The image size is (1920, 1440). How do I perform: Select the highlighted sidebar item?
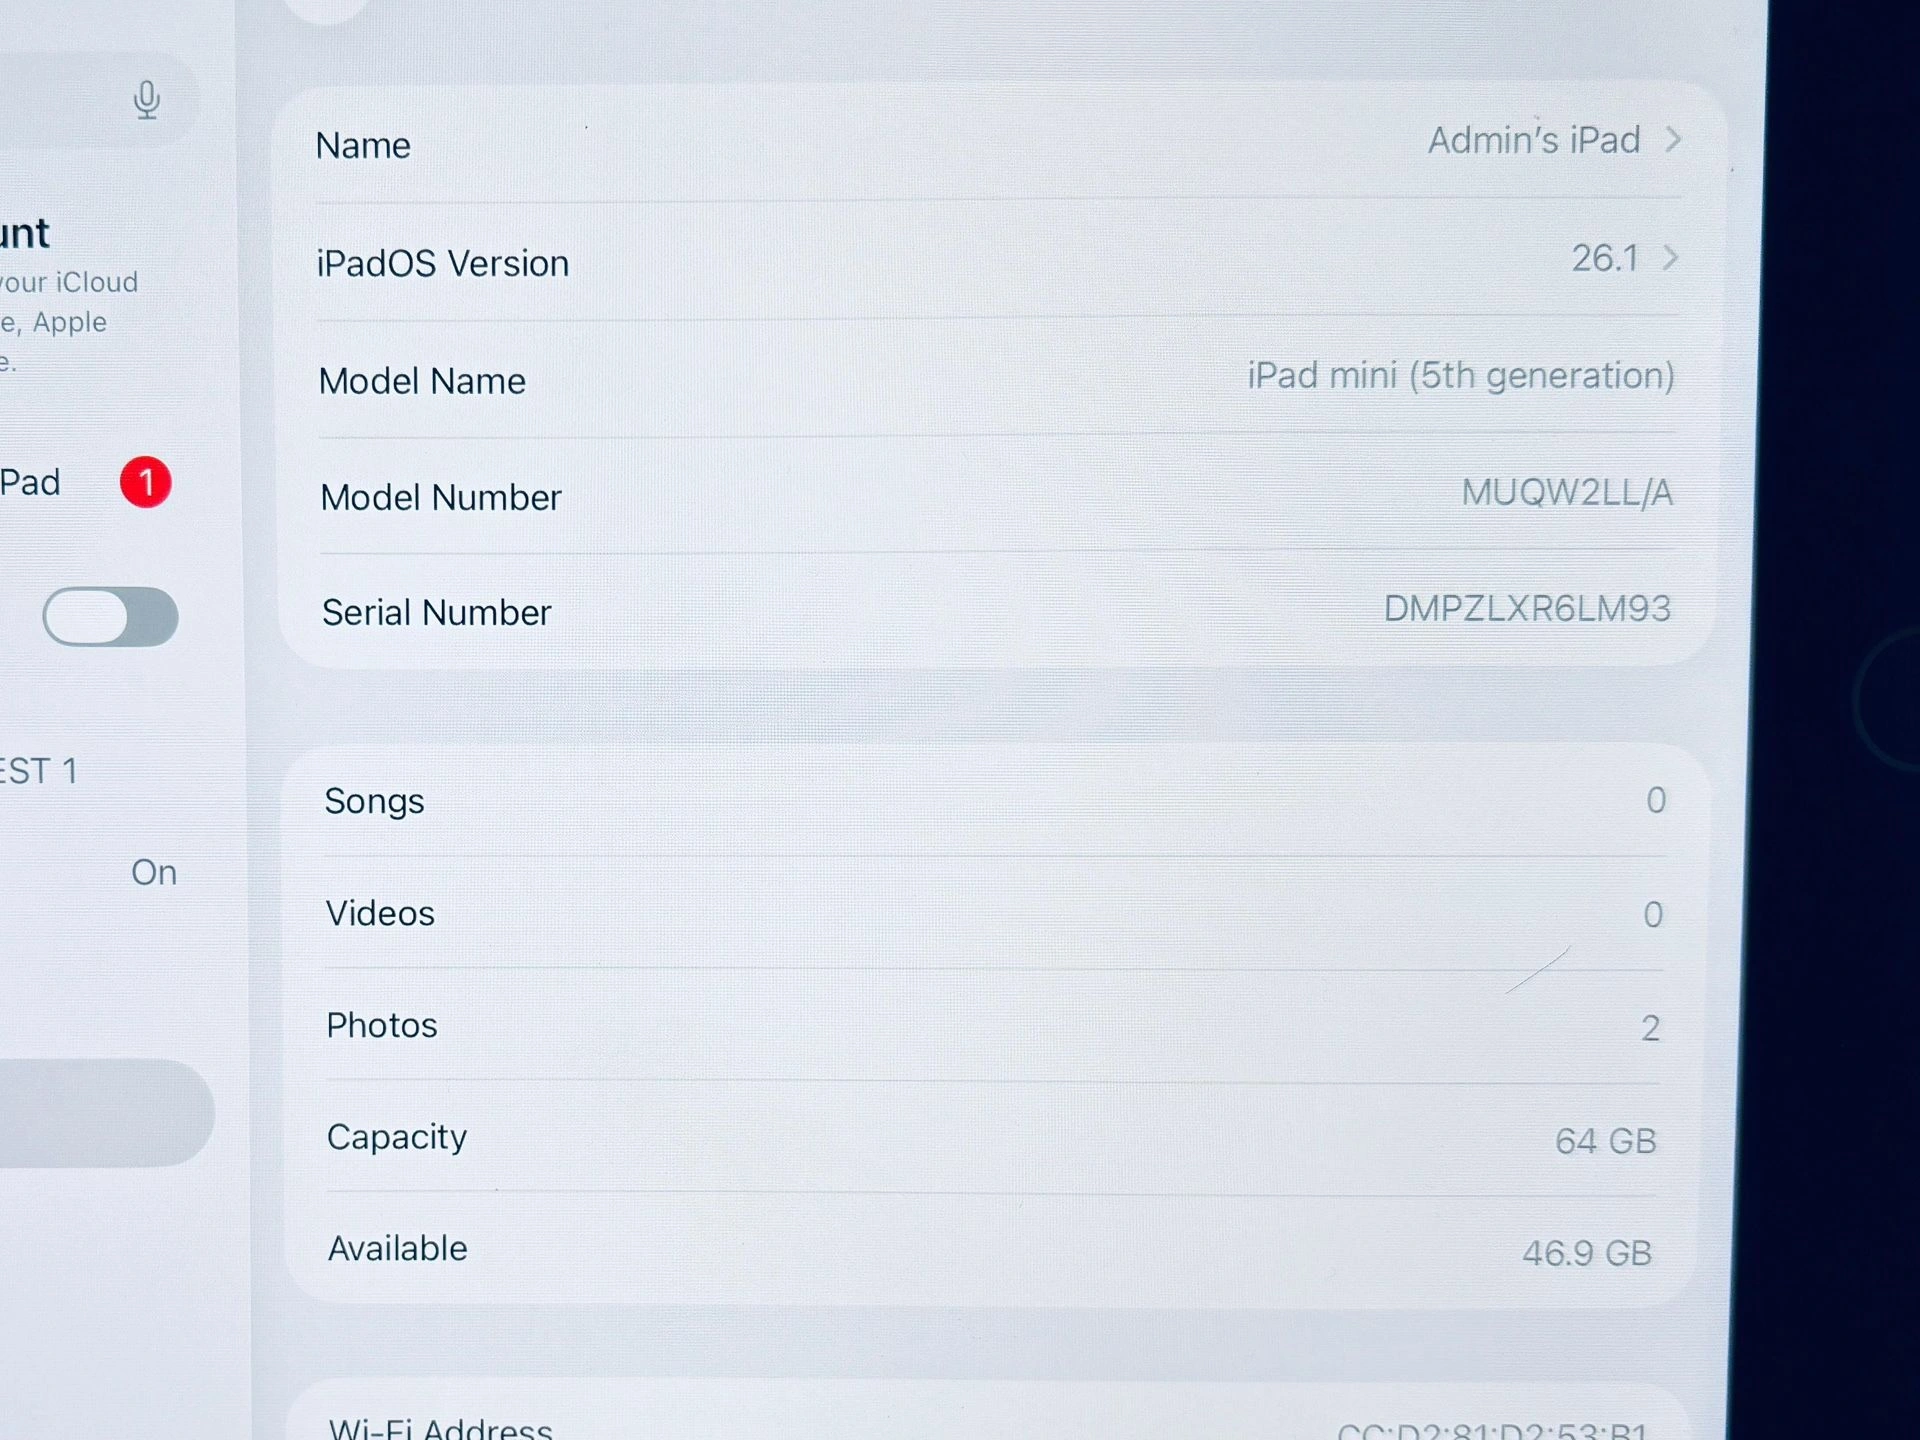[x=105, y=1113]
